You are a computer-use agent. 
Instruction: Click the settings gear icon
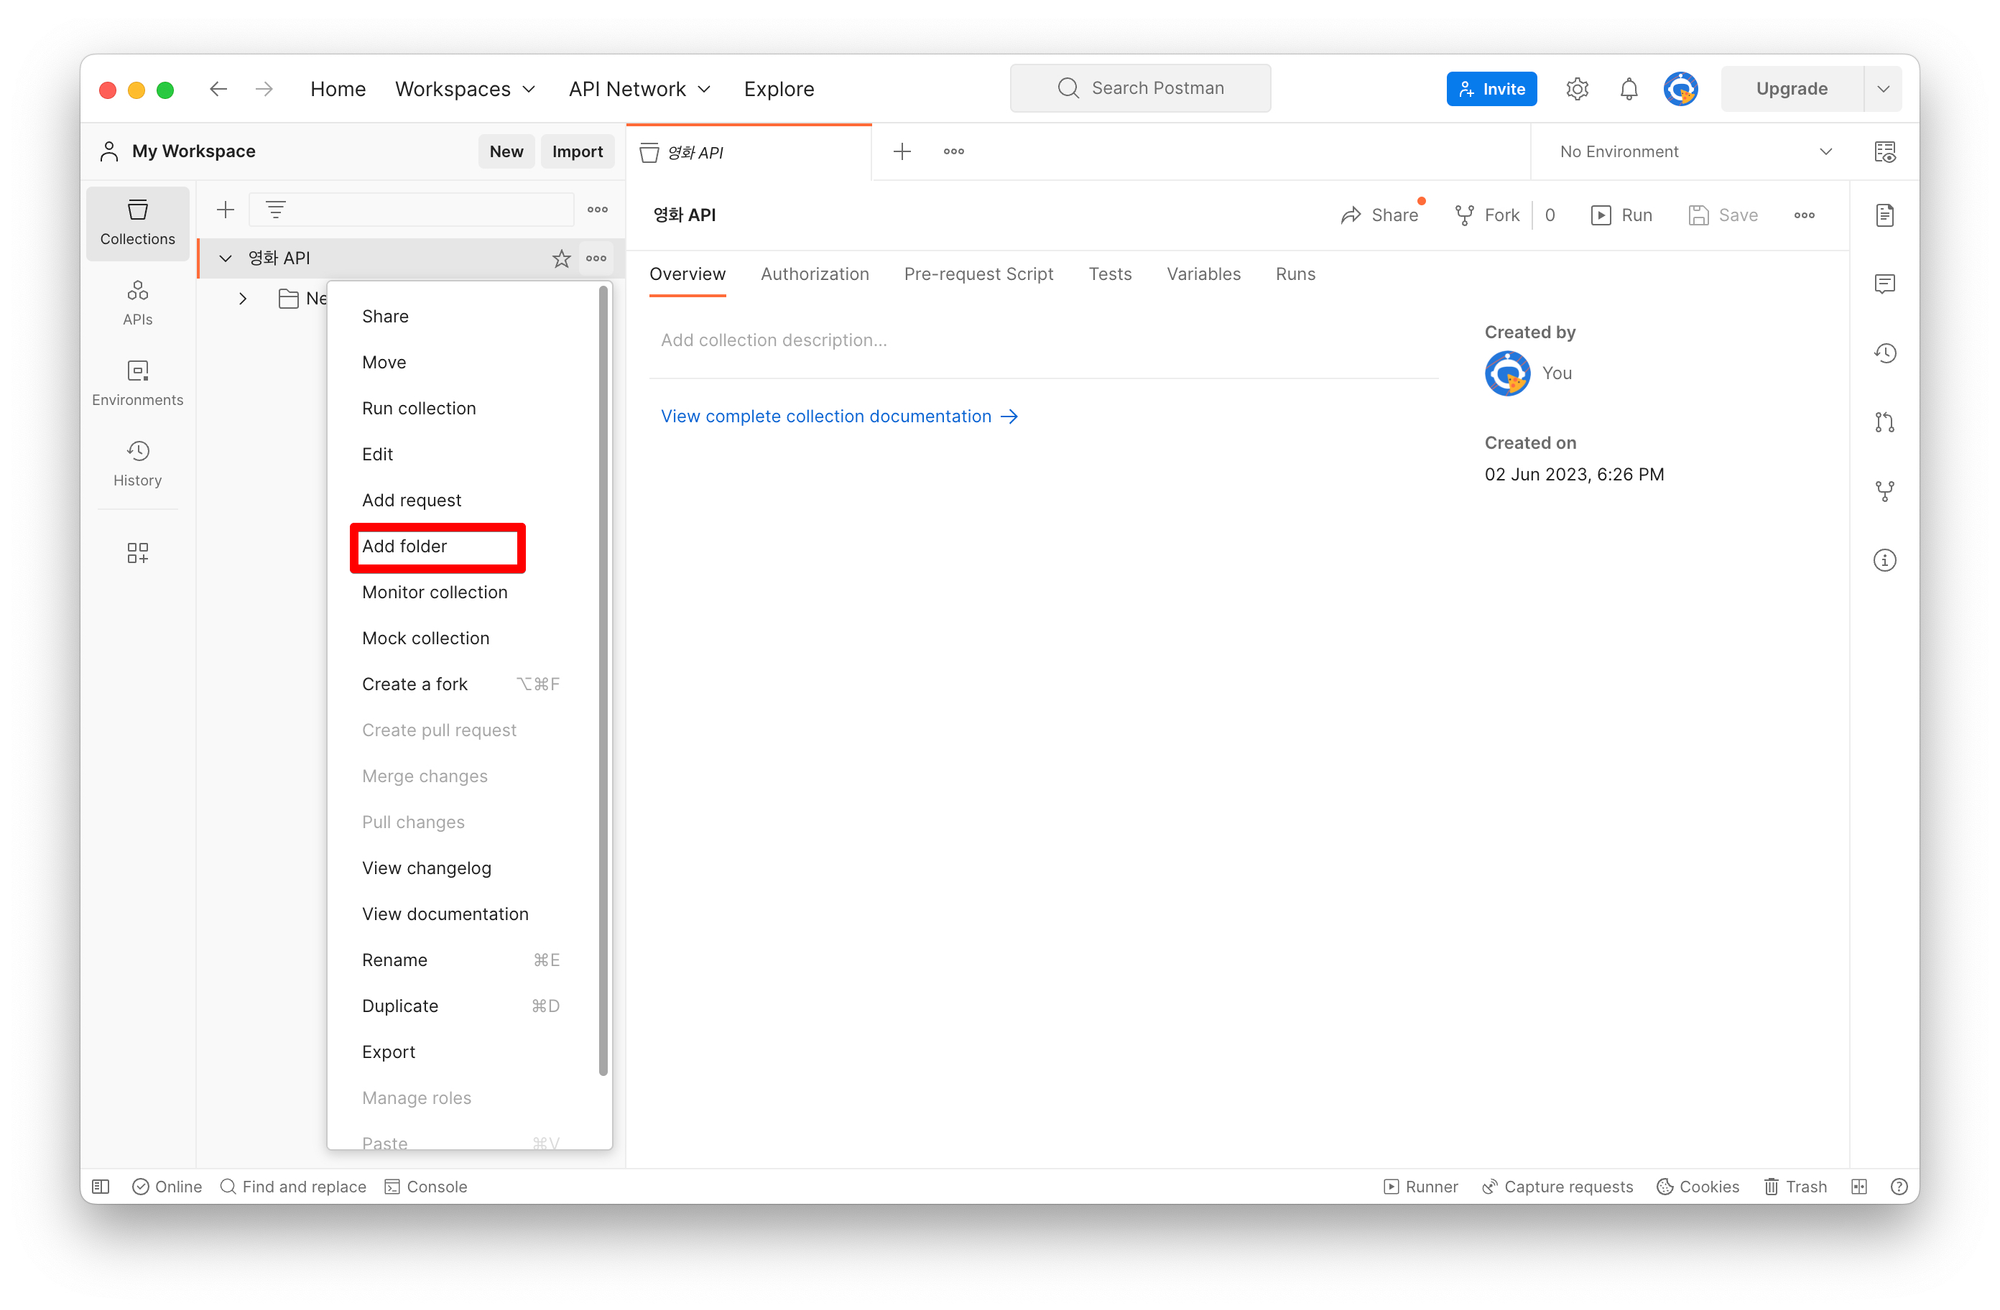[1577, 89]
